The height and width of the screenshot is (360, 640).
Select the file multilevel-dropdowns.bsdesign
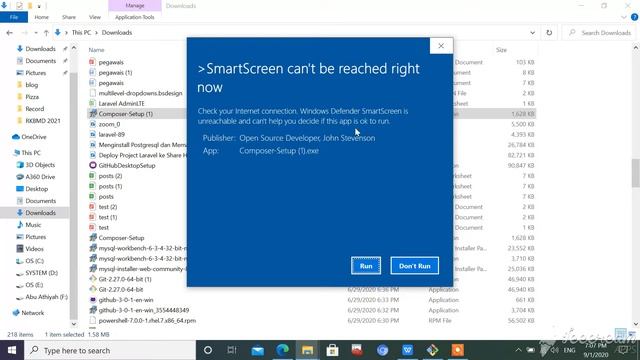[140, 93]
